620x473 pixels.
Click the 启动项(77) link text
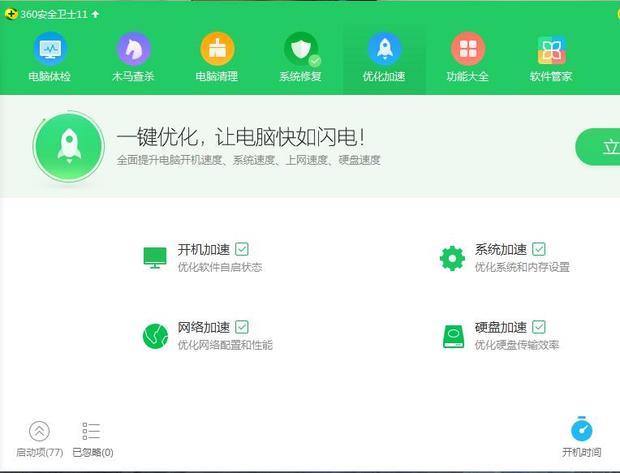pos(39,452)
